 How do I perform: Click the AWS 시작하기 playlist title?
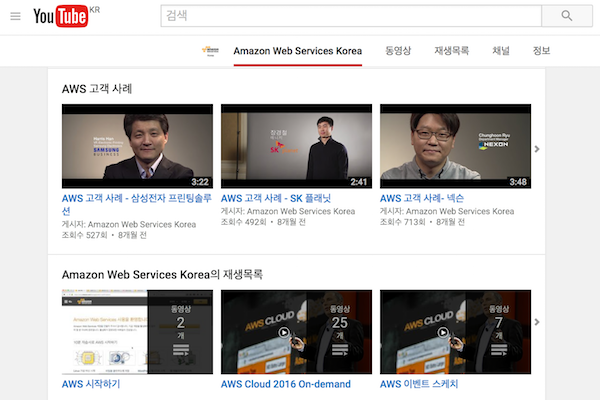pos(91,384)
